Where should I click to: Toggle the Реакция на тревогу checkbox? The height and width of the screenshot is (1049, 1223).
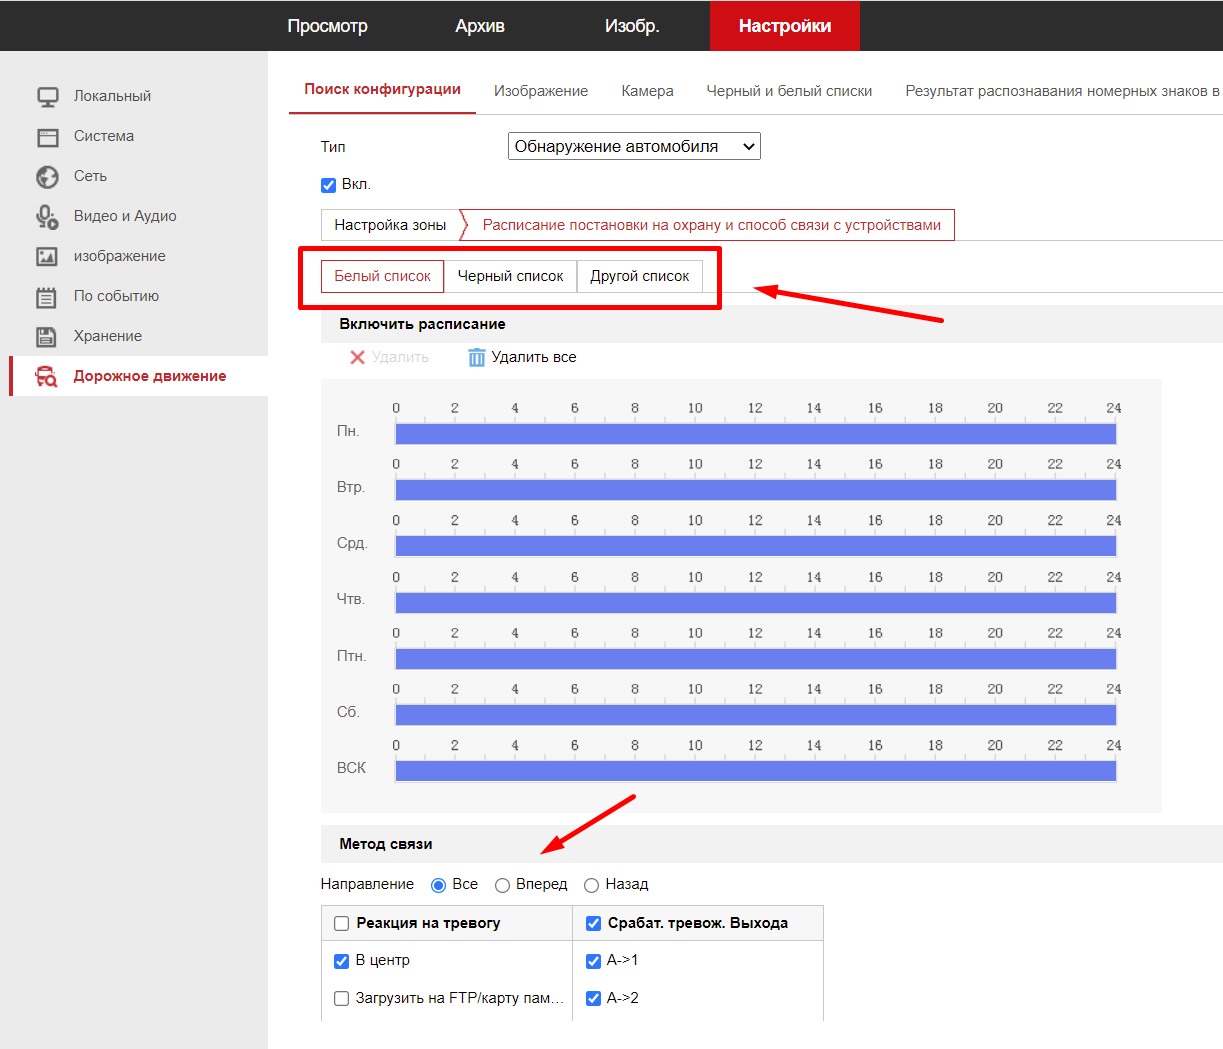[x=341, y=924]
